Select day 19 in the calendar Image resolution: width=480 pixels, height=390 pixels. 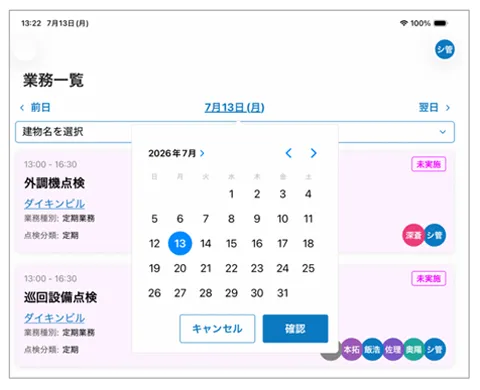tap(154, 268)
